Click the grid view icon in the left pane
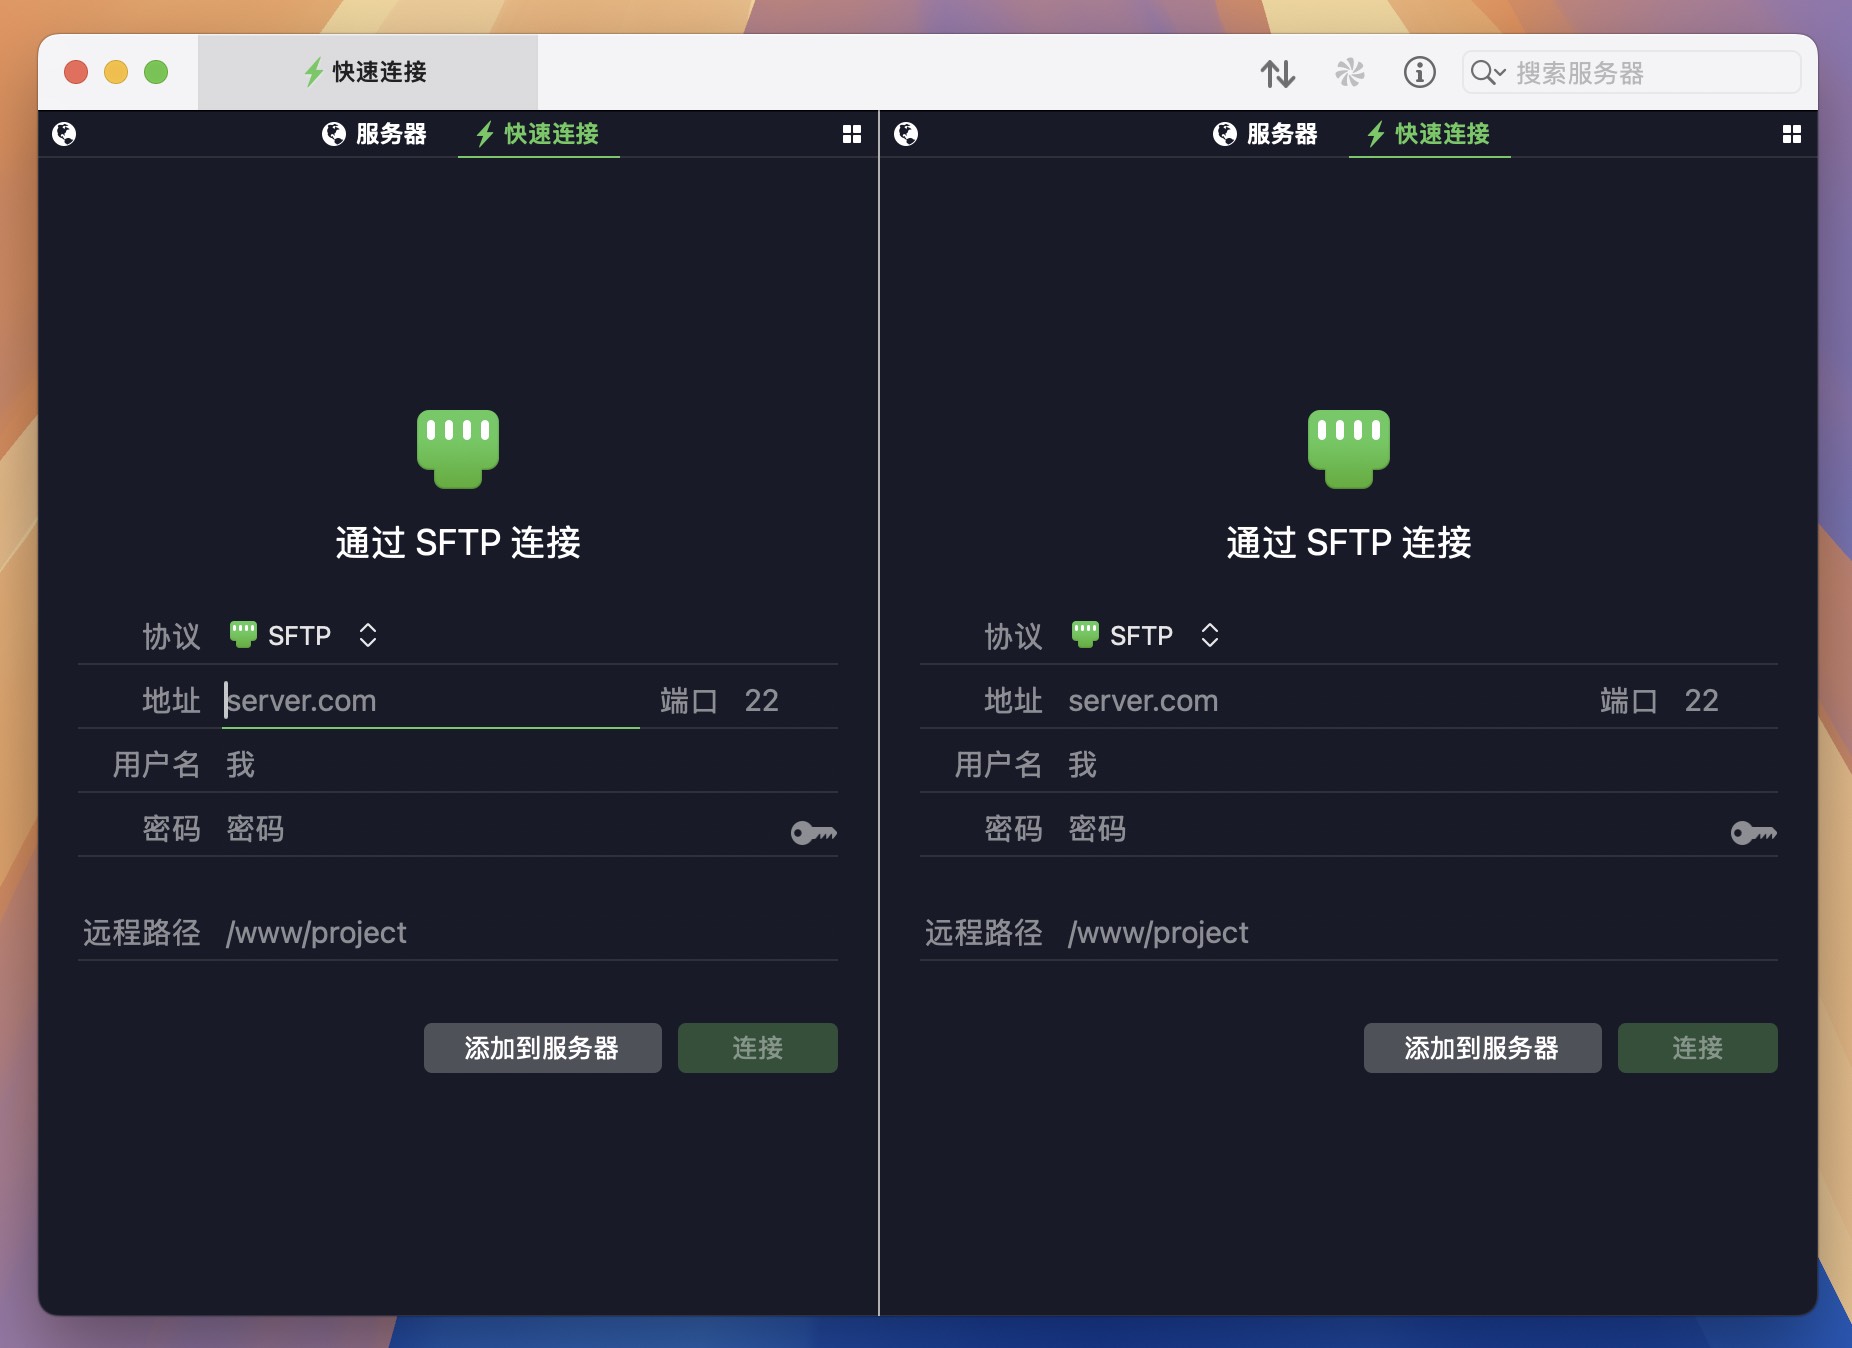Screen dimensions: 1852x1348 pos(853,133)
